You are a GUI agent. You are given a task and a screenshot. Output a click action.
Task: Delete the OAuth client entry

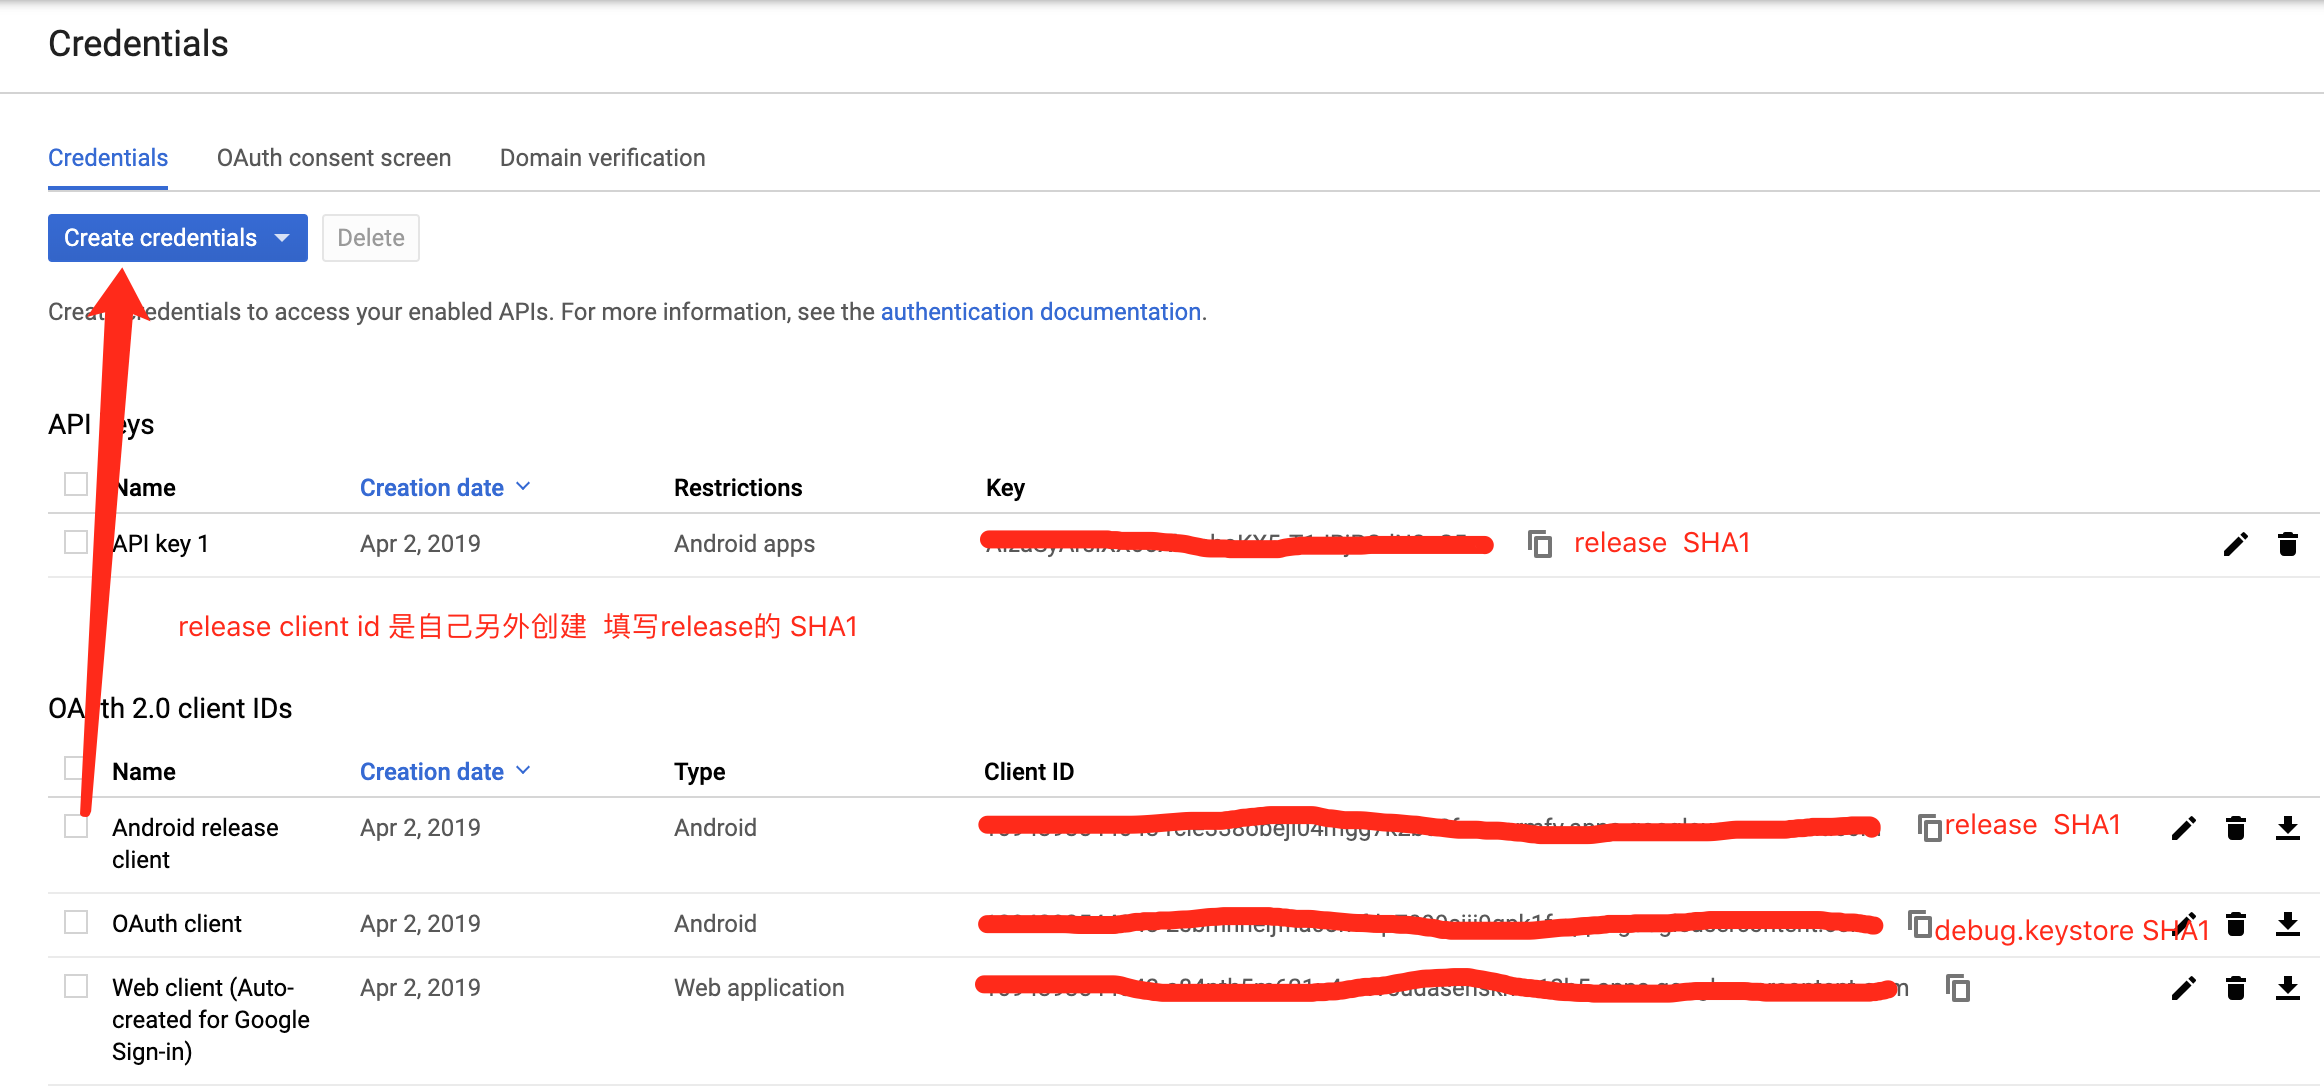coord(2236,923)
